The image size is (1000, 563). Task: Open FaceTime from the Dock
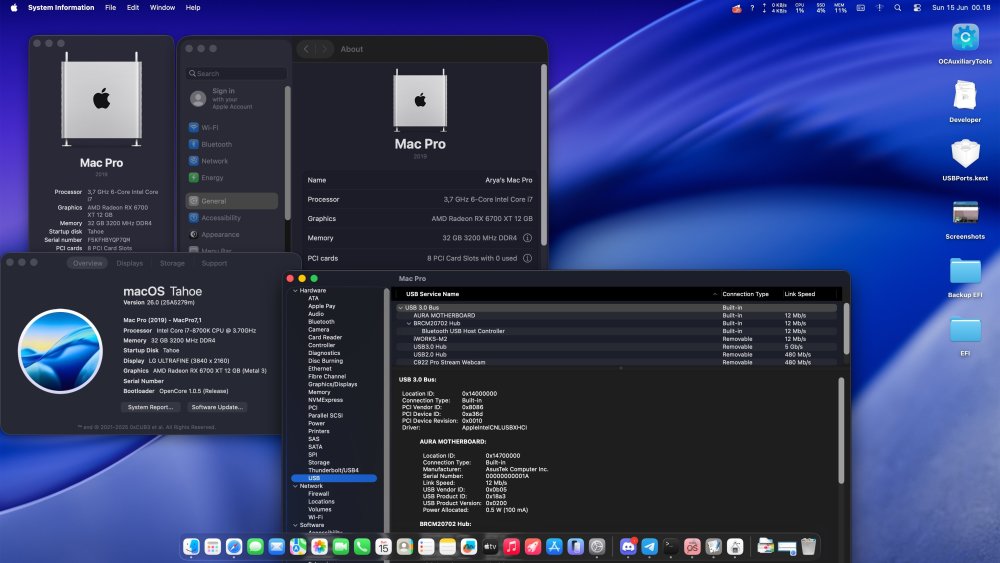(x=341, y=546)
